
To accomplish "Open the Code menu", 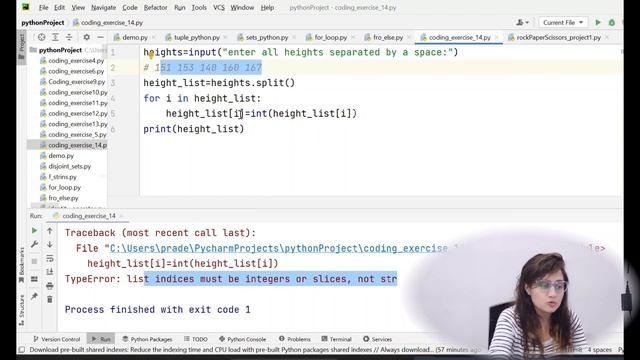I will pos(130,7).
